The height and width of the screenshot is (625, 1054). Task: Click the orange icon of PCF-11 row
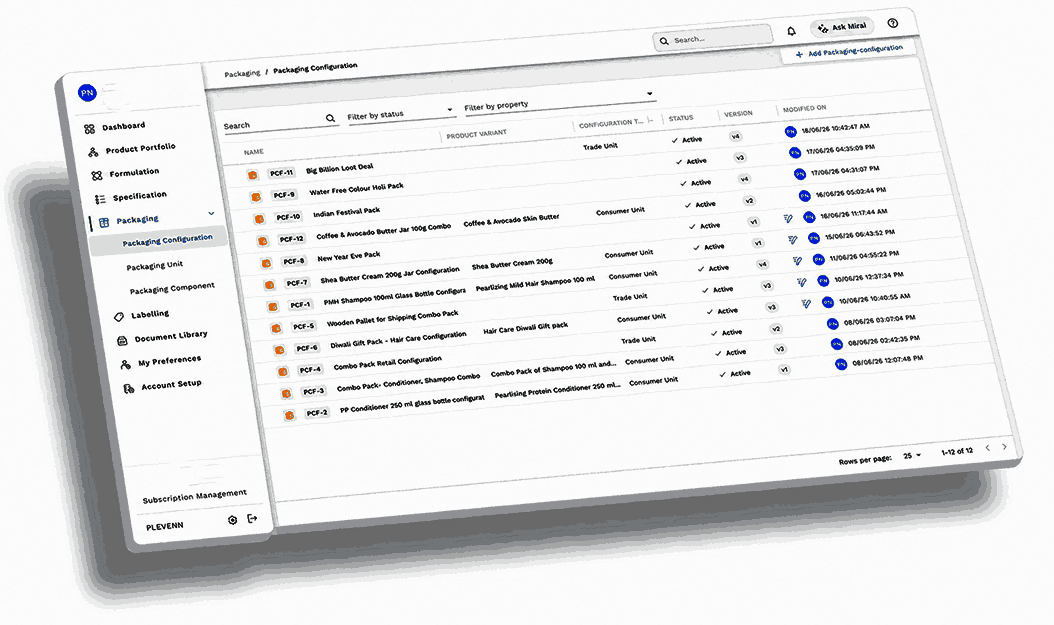(x=252, y=175)
